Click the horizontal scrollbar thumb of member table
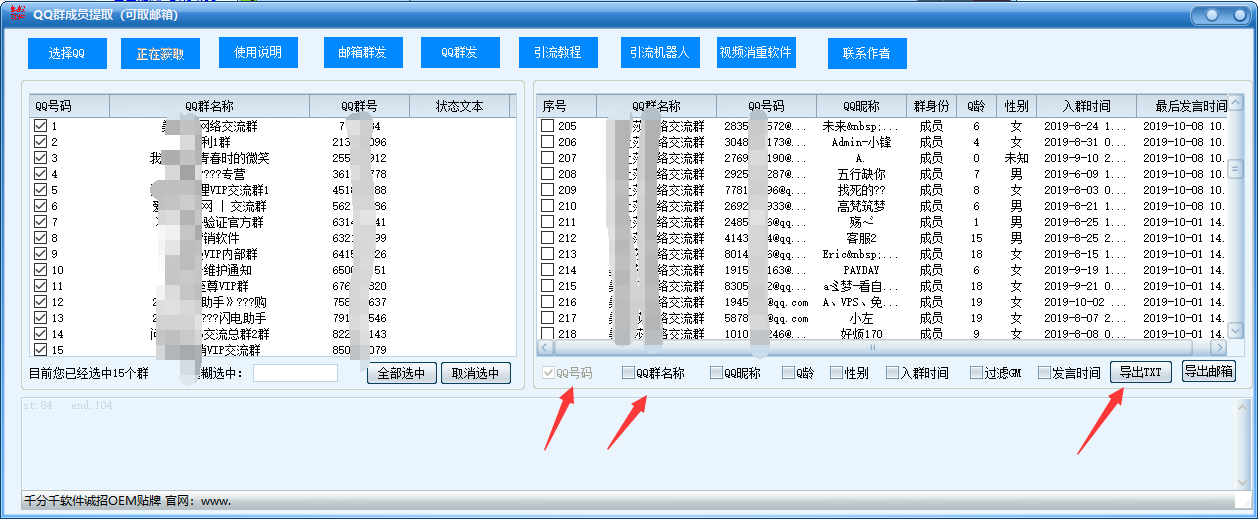The image size is (1258, 519). (x=872, y=347)
